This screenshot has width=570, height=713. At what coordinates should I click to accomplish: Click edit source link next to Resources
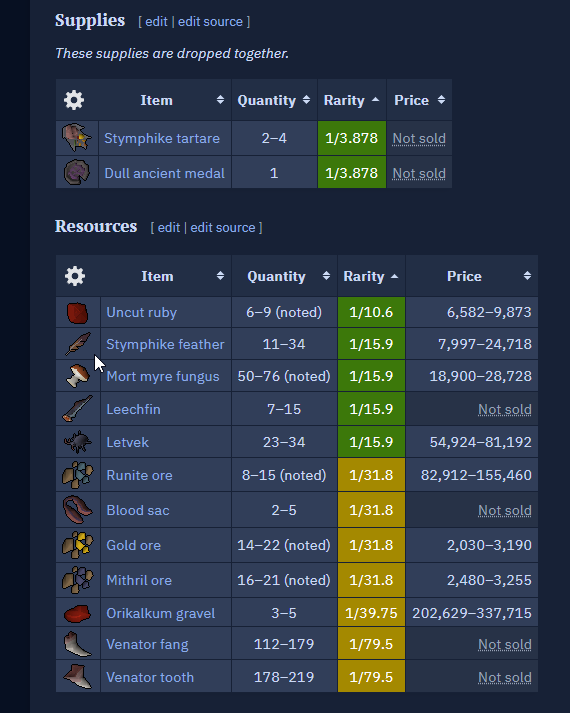[x=223, y=227]
